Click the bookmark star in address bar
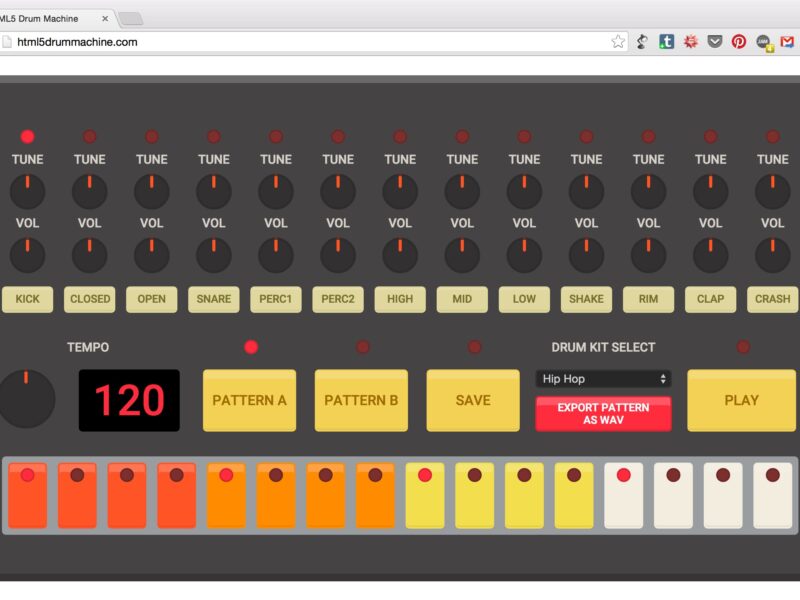Viewport: 800px width, 600px height. (618, 42)
